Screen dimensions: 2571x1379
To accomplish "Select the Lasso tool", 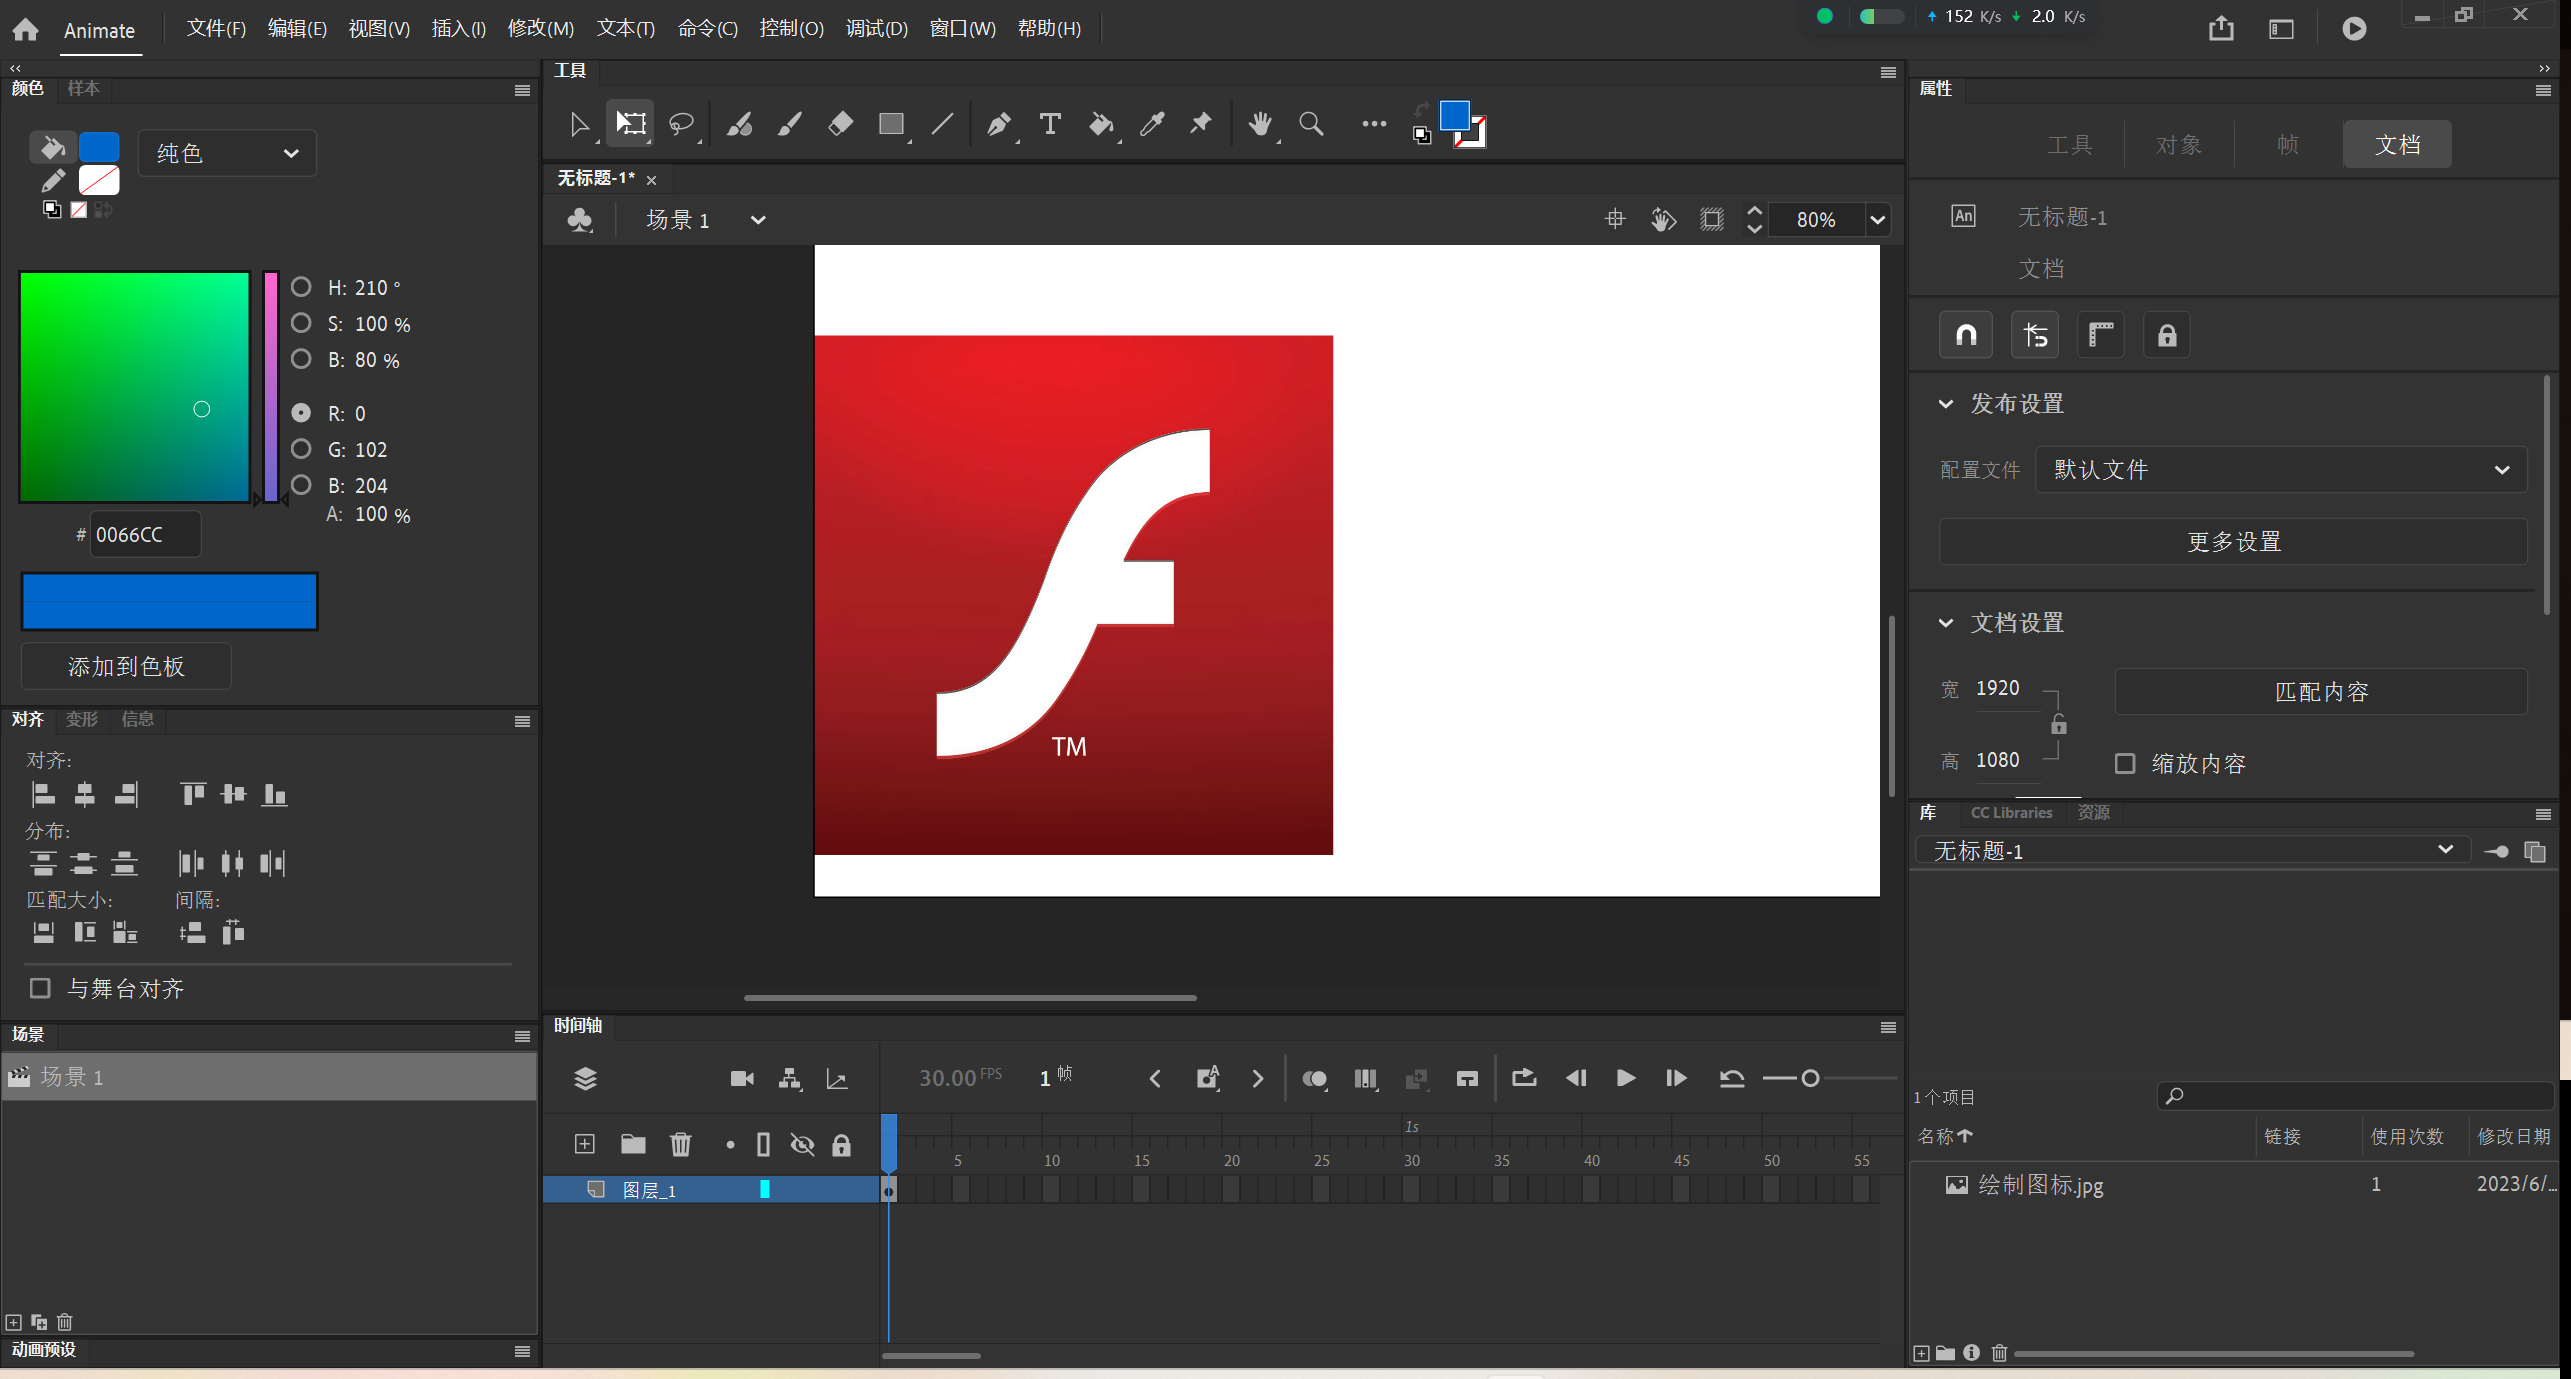I will coord(682,124).
